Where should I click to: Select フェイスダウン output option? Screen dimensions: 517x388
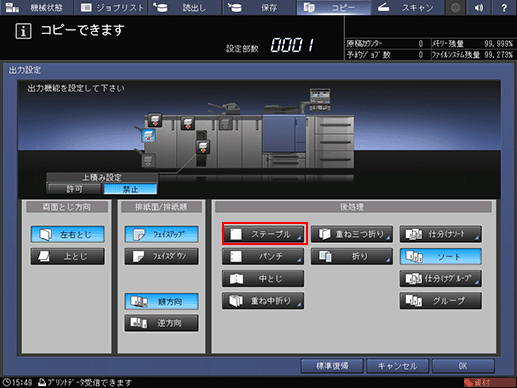coord(162,256)
